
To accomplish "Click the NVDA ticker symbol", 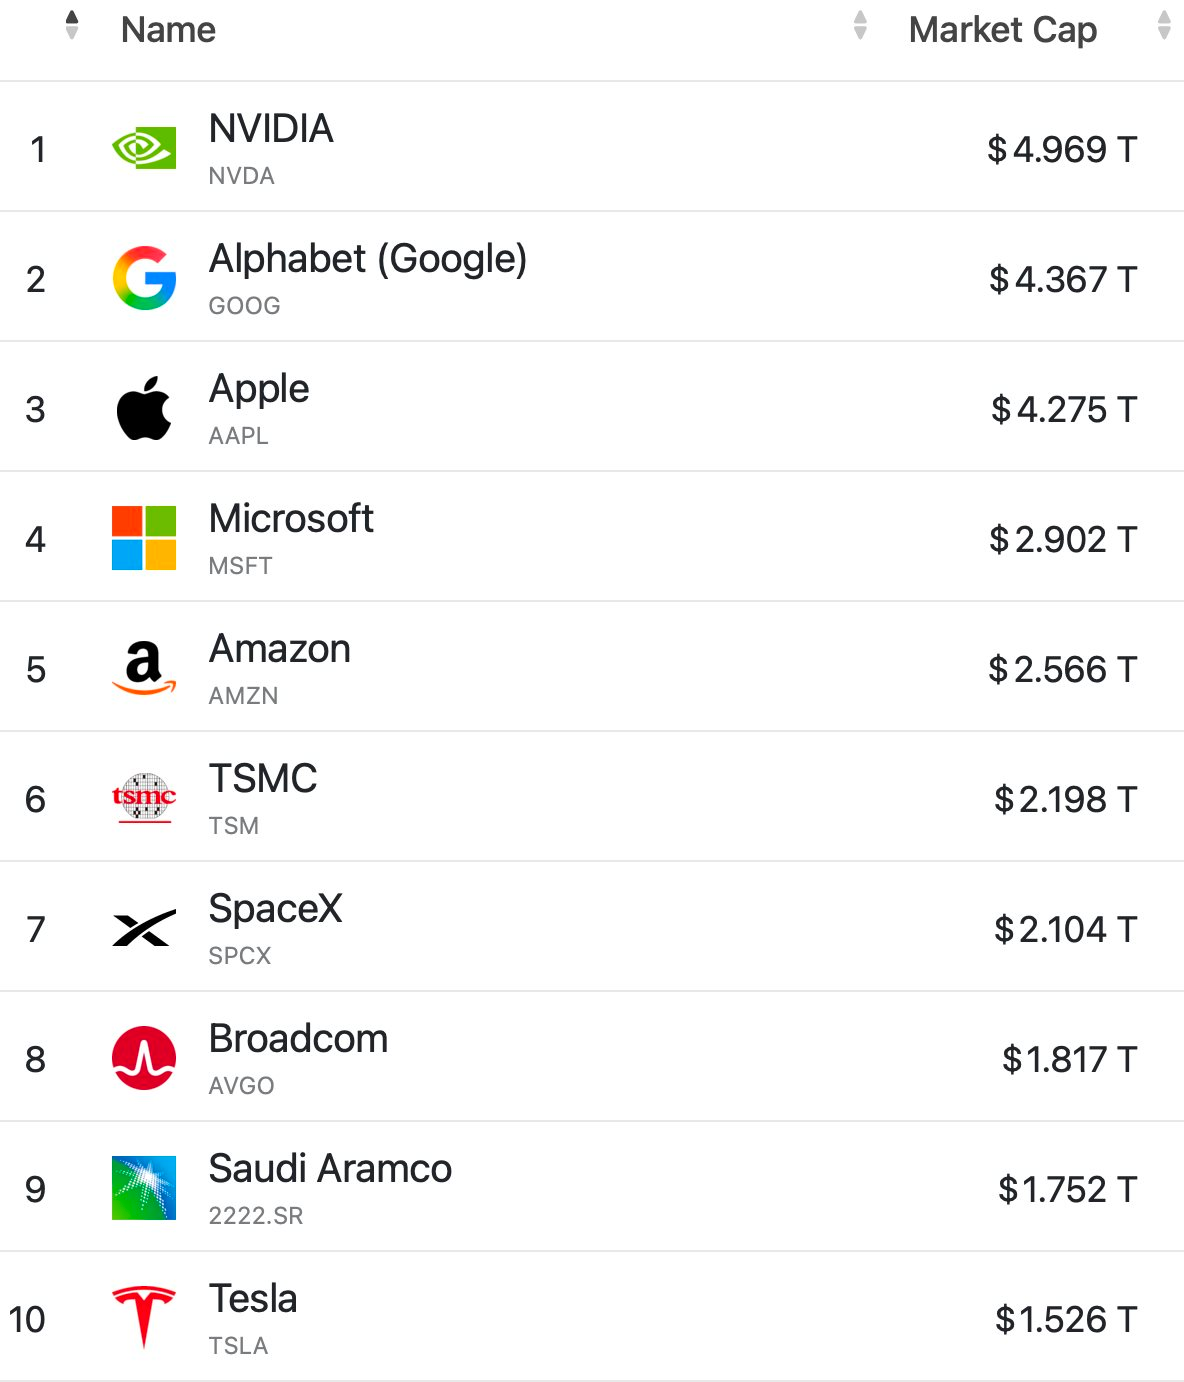I will (x=241, y=176).
